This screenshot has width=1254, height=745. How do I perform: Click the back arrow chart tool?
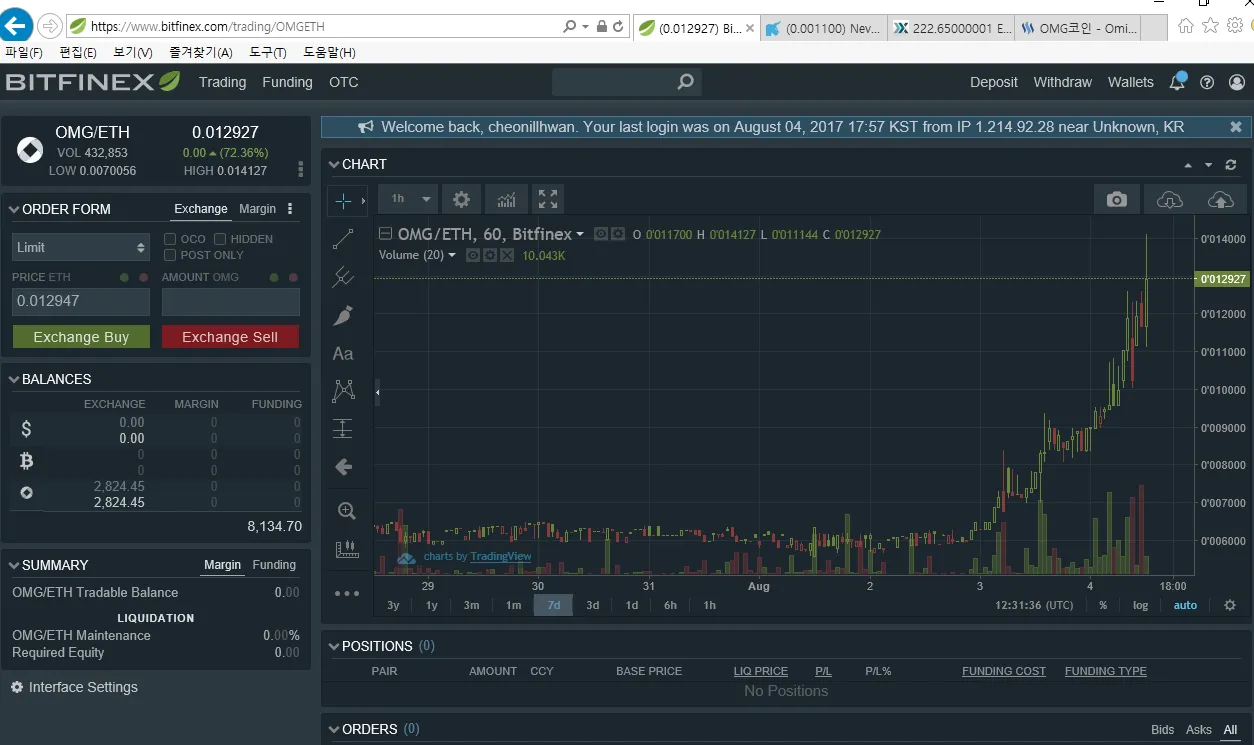(343, 467)
